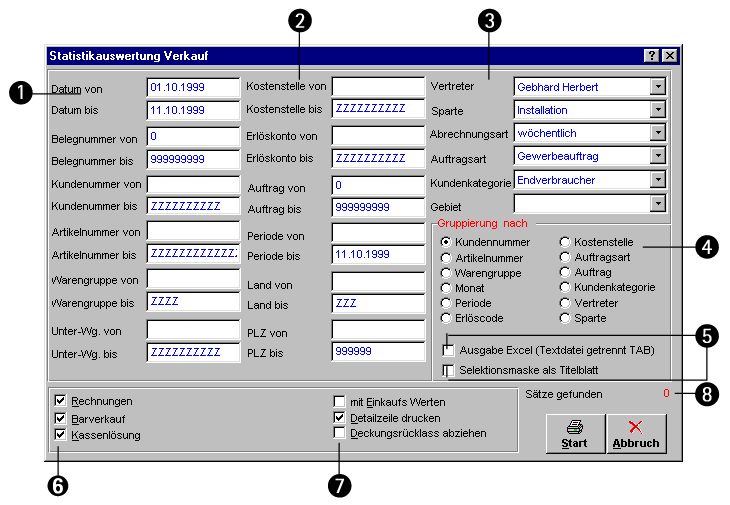The height and width of the screenshot is (505, 730).
Task: Click the Kostenstelle bis field
Action: pyautogui.click(x=378, y=108)
